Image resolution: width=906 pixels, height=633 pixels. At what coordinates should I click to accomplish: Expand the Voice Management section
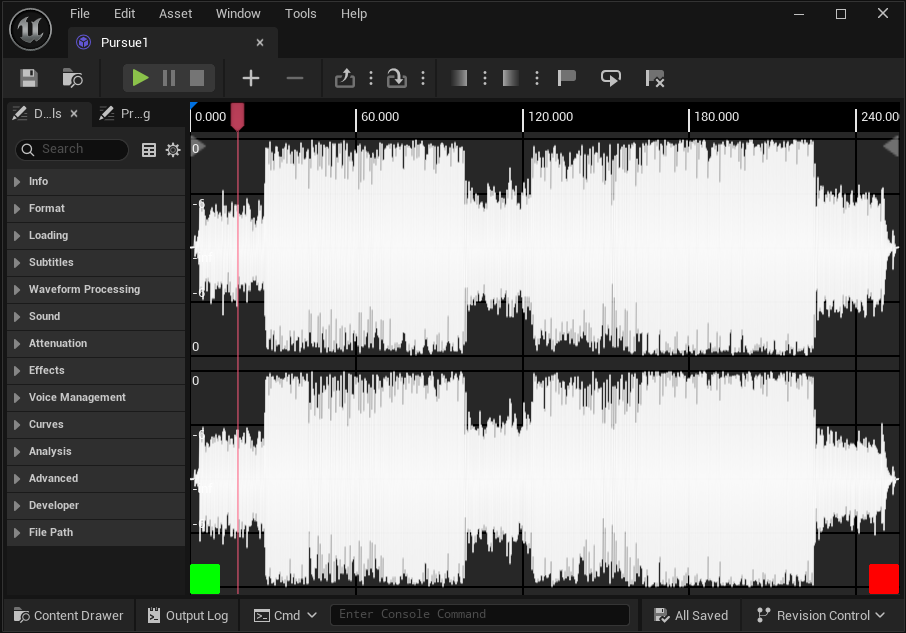click(77, 397)
